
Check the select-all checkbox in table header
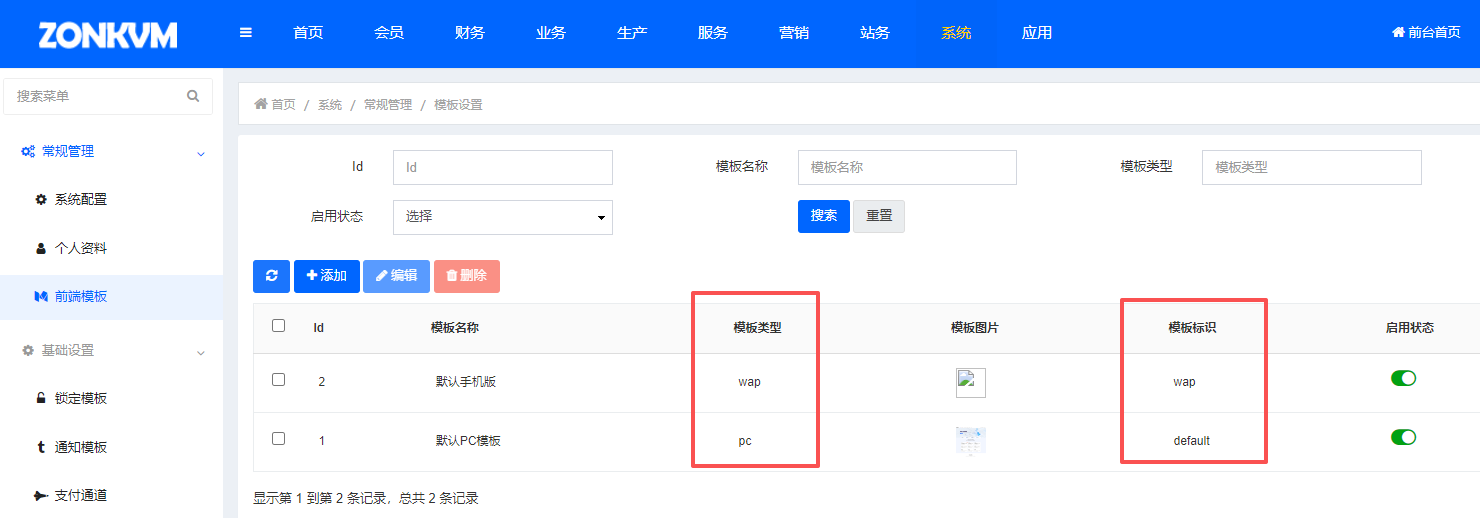point(279,325)
